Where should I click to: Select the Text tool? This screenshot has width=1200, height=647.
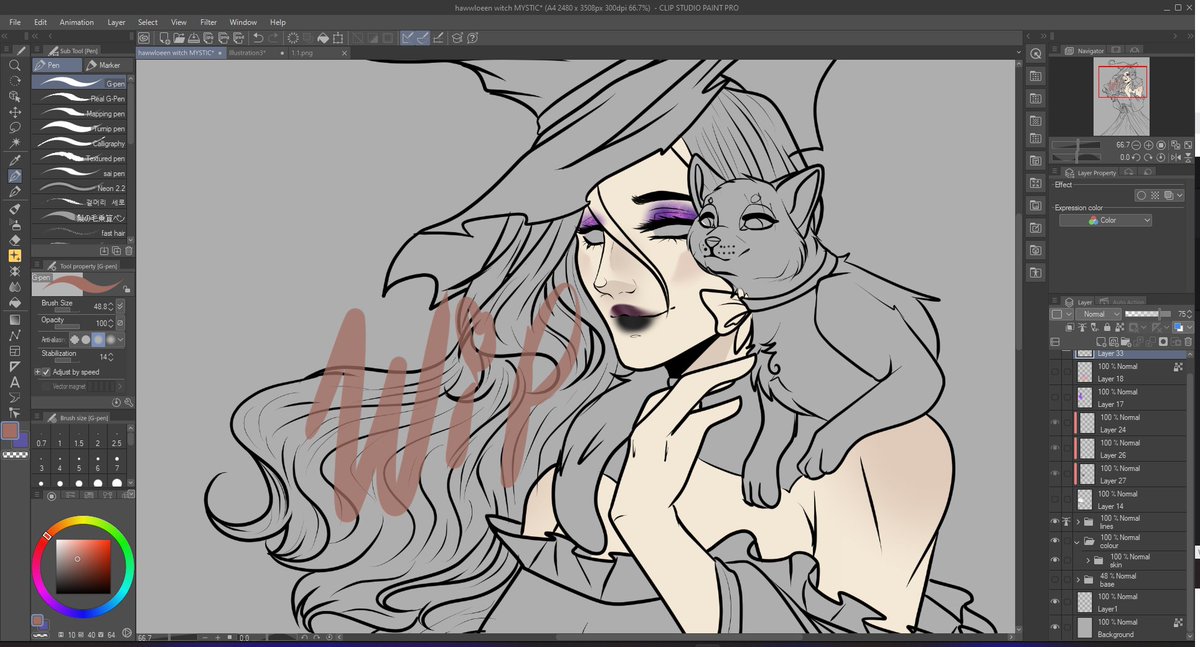pos(15,381)
